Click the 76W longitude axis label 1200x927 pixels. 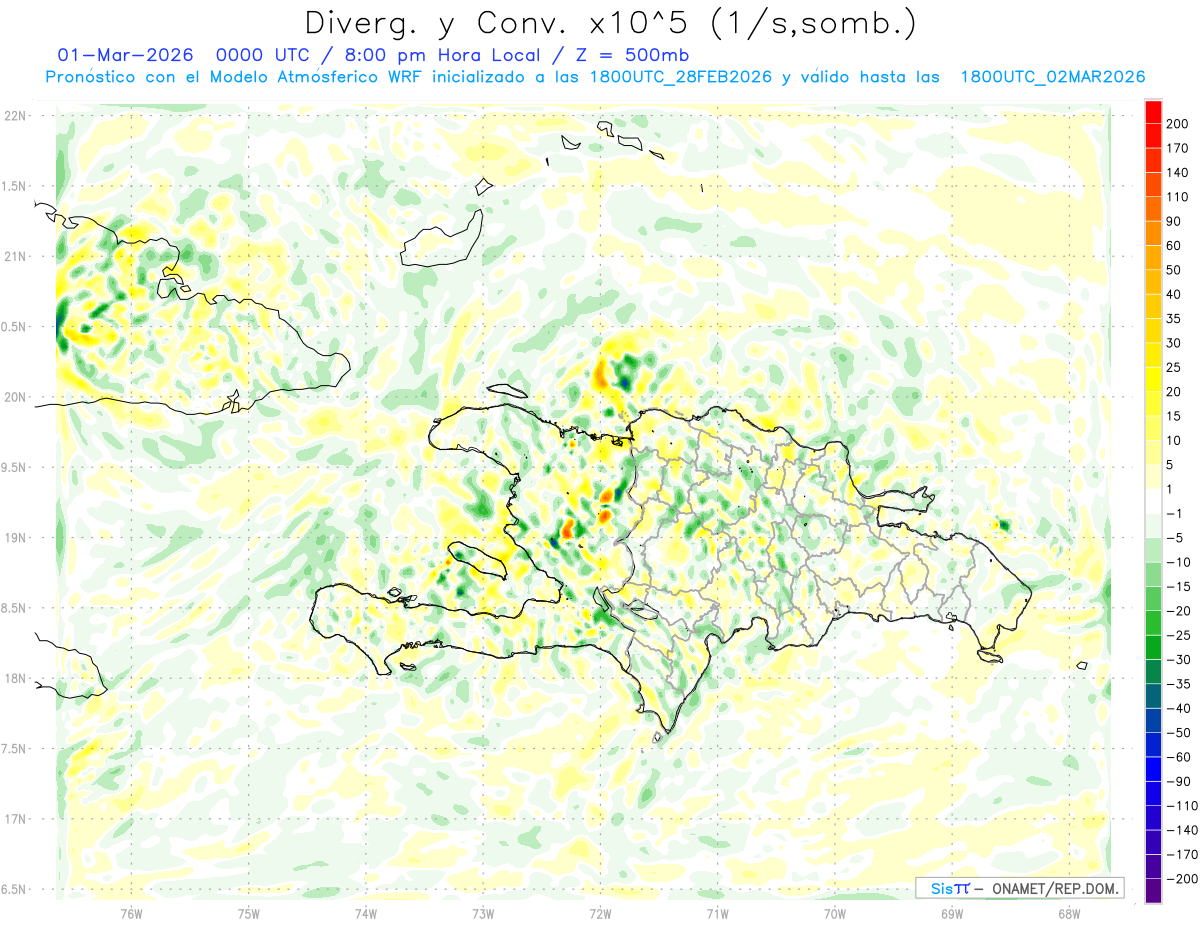[x=131, y=913]
